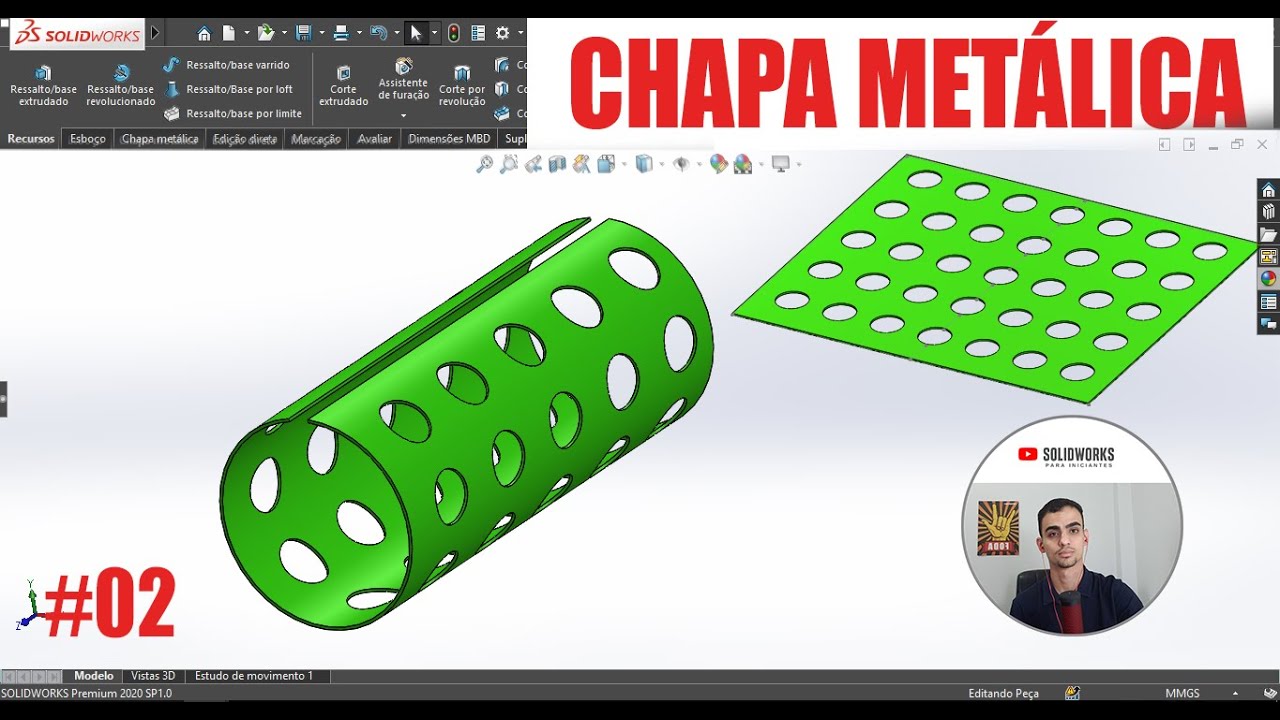This screenshot has height=720, width=1280.
Task: Open the Modelo bottom tab
Action: pyautogui.click(x=94, y=676)
